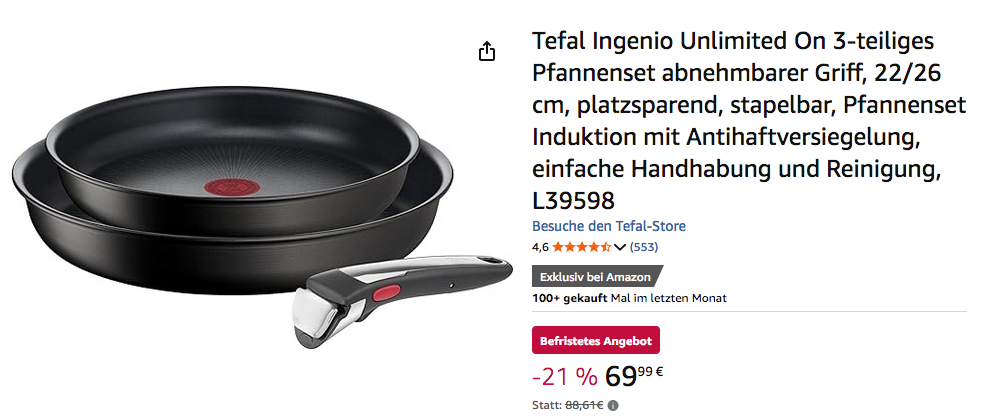
Task: Click the share icon beside product image
Action: (x=486, y=52)
